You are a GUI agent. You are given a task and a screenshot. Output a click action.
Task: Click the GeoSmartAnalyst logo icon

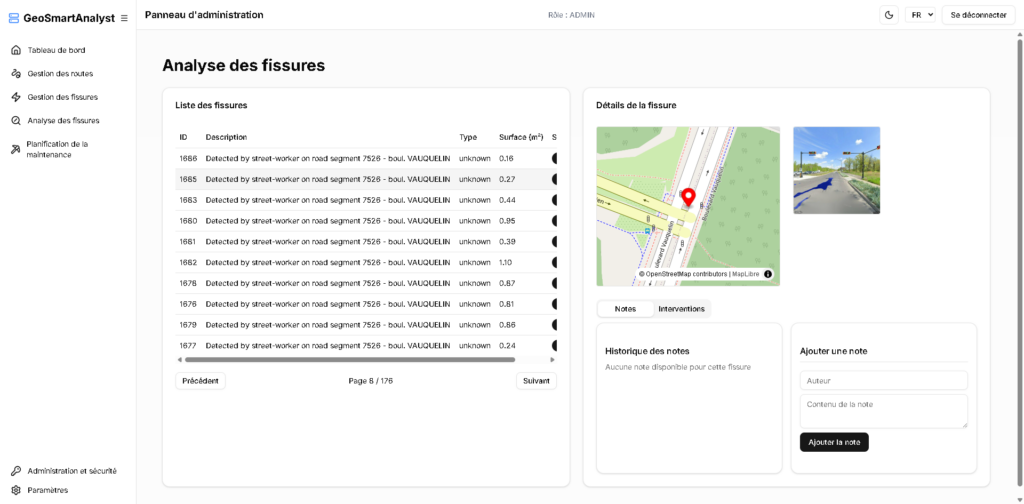(14, 18)
